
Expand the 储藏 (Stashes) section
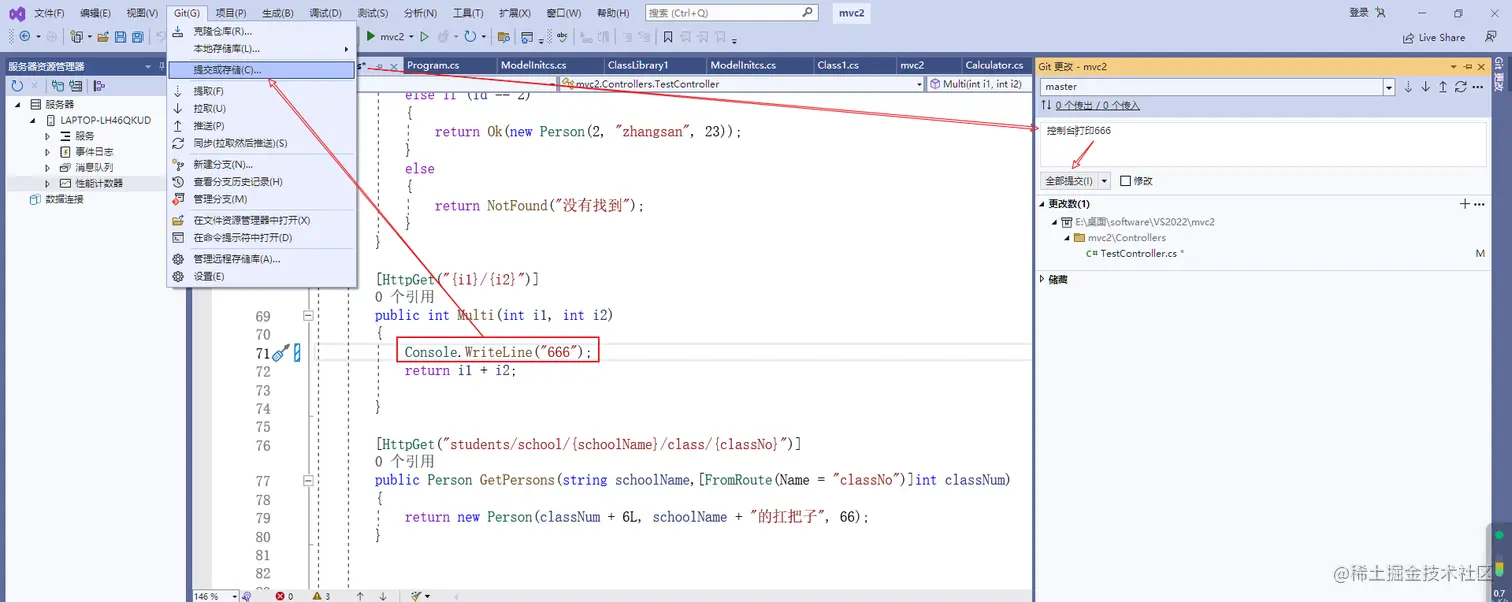click(x=1042, y=280)
